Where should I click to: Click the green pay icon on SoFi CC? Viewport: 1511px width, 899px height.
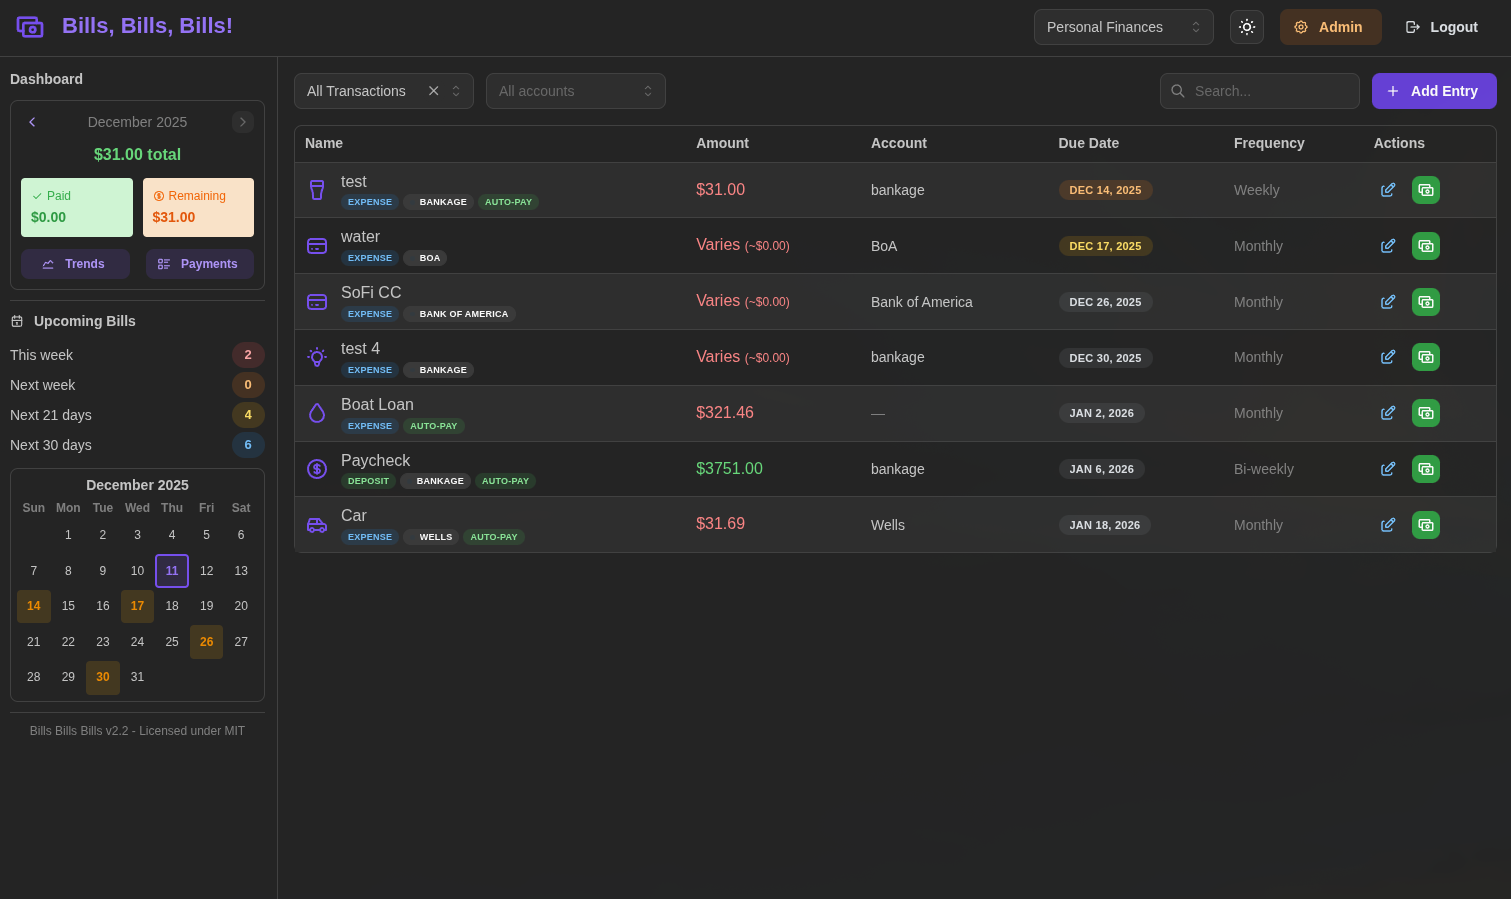[x=1425, y=301]
